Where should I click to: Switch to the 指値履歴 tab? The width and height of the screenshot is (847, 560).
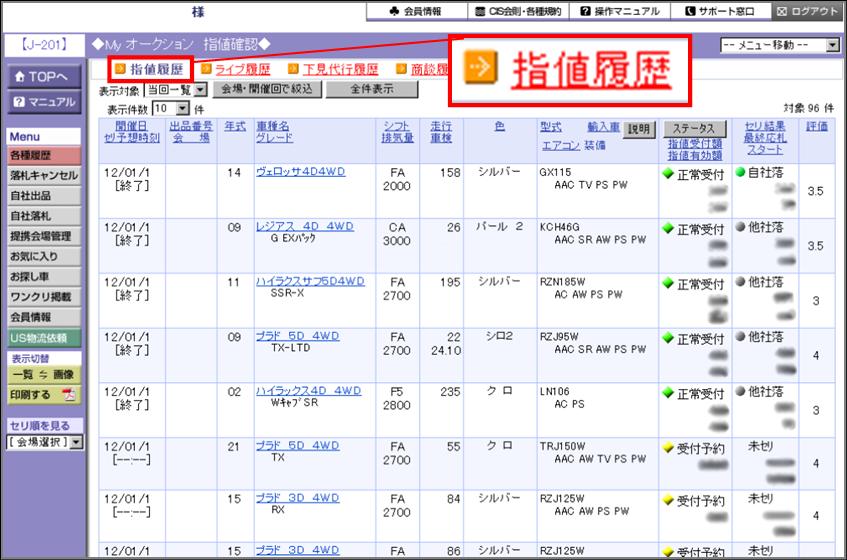(157, 69)
